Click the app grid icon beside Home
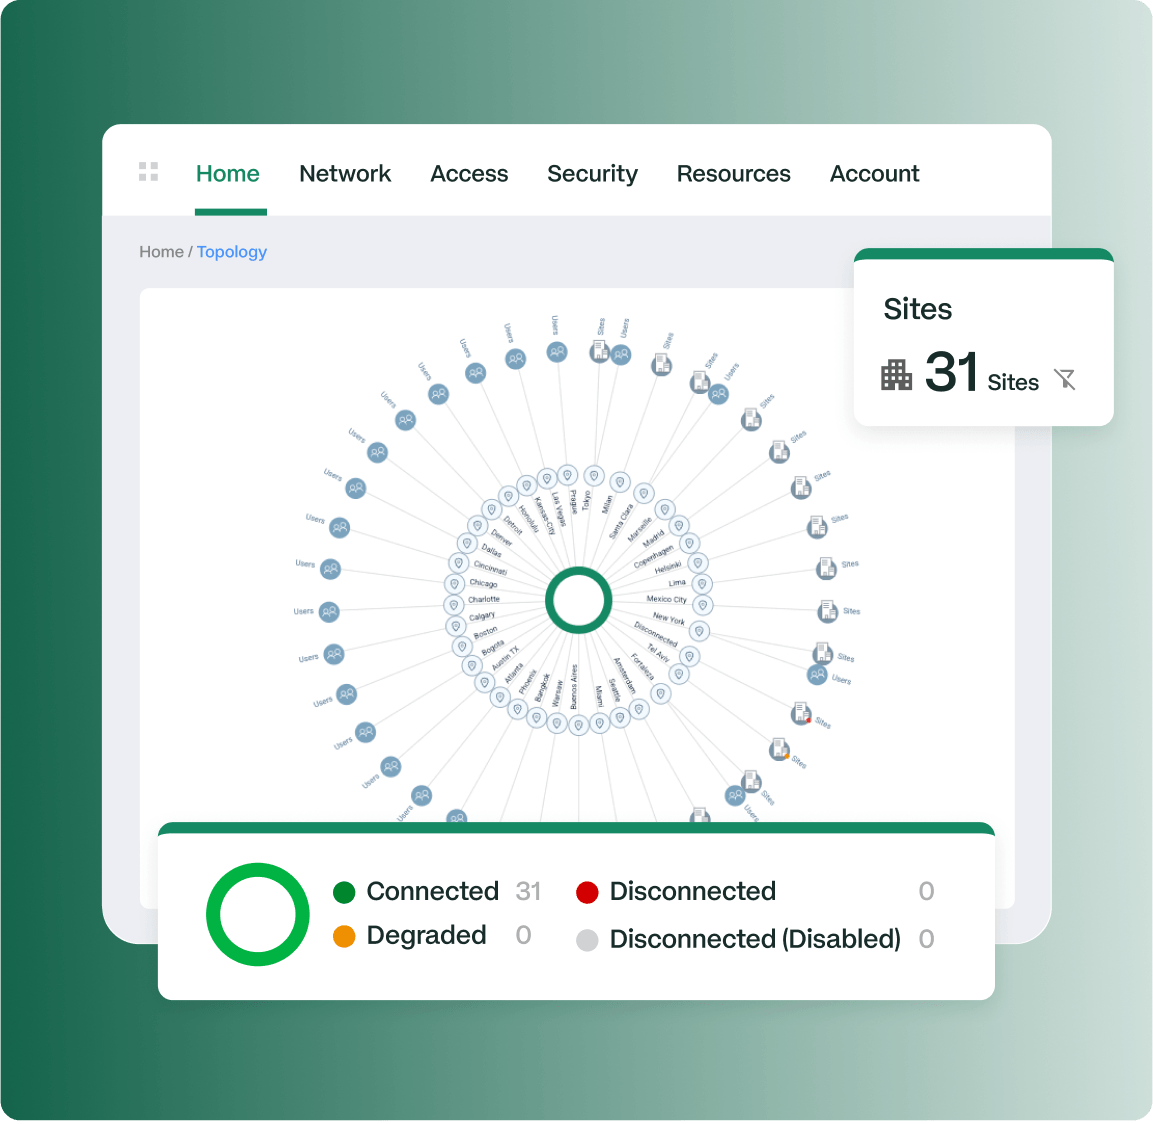This screenshot has width=1153, height=1124. (x=148, y=172)
